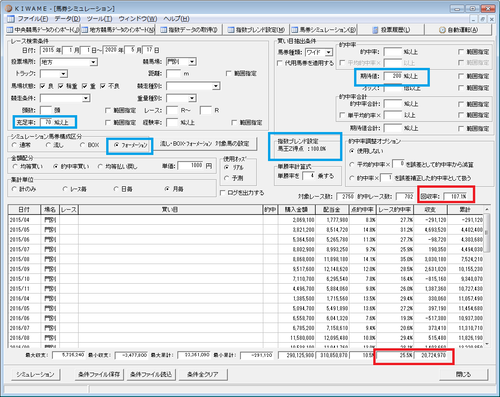Viewport: 500px width, 397px height.
Task: Click the 条件ファイル保存 button
Action: click(99, 375)
